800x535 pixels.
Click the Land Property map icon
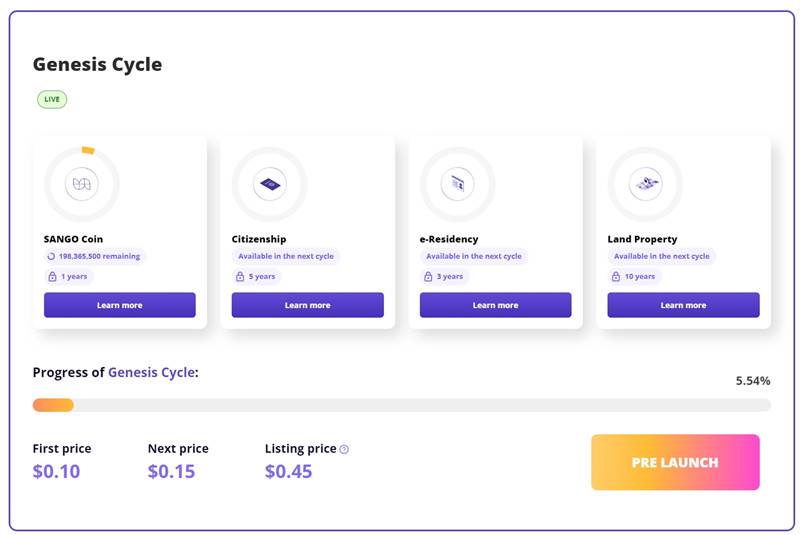pyautogui.click(x=645, y=184)
